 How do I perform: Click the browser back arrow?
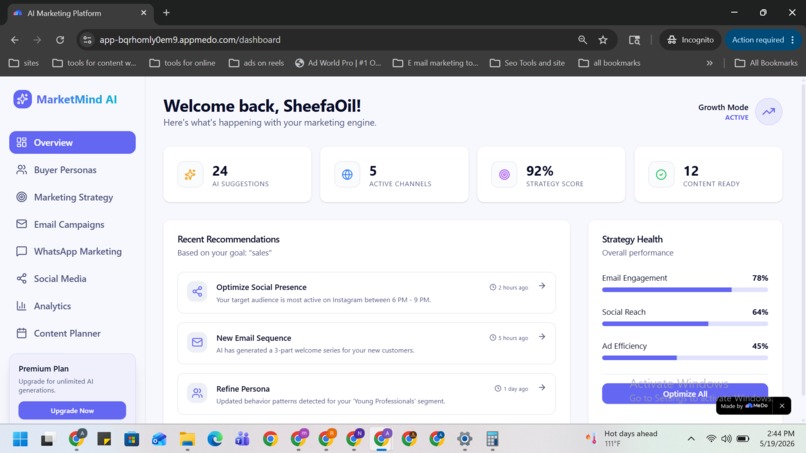tap(15, 40)
